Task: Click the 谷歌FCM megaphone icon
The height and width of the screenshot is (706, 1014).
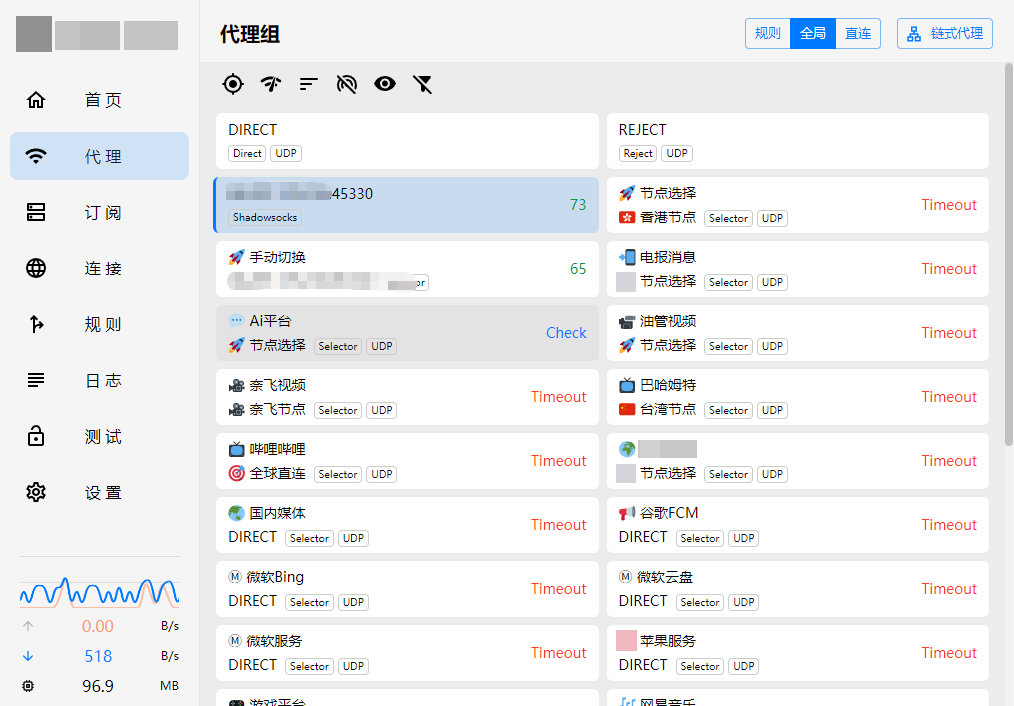Action: (x=627, y=513)
